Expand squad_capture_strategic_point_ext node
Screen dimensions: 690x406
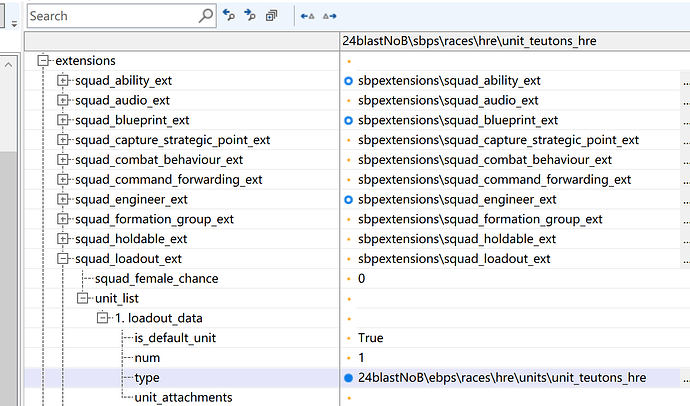click(x=63, y=140)
